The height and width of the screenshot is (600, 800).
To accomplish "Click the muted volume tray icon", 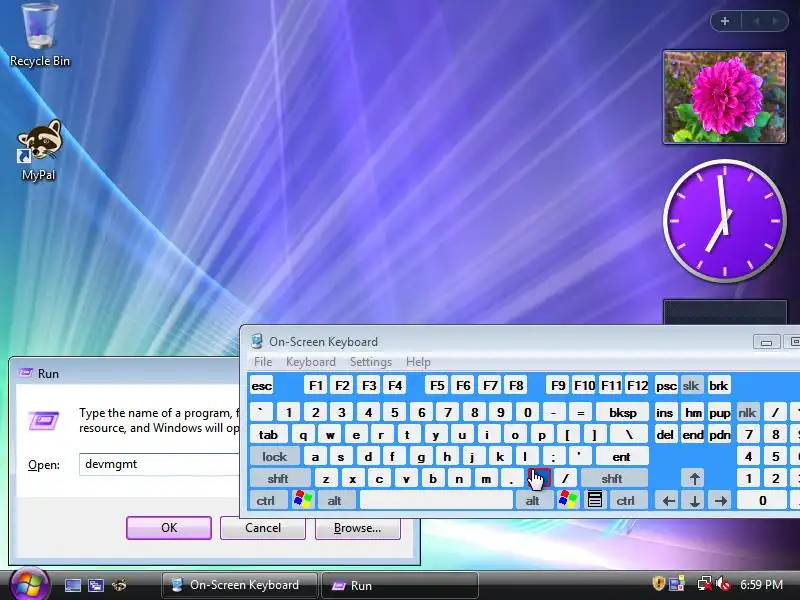I will (722, 584).
